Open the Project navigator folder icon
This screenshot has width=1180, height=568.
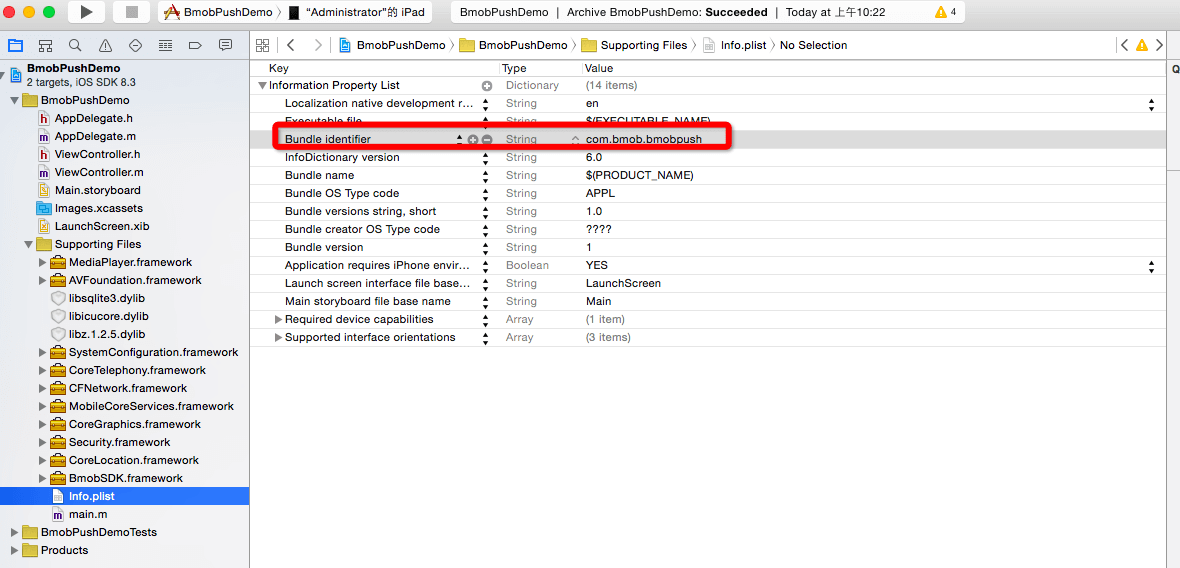pos(15,45)
